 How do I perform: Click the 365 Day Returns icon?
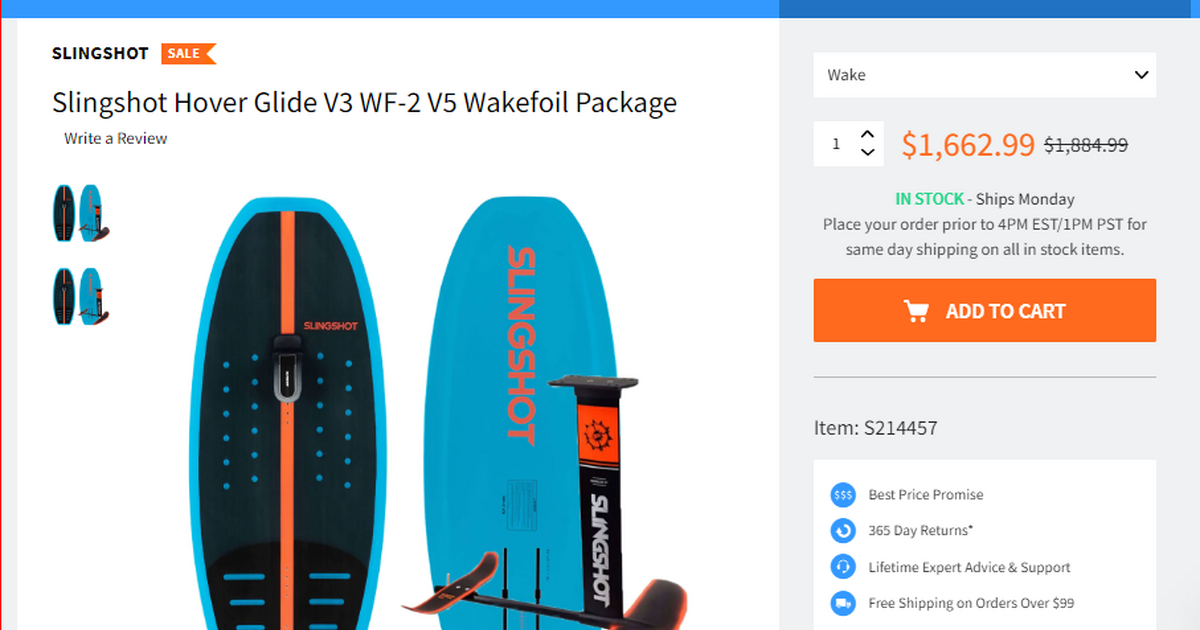(843, 531)
